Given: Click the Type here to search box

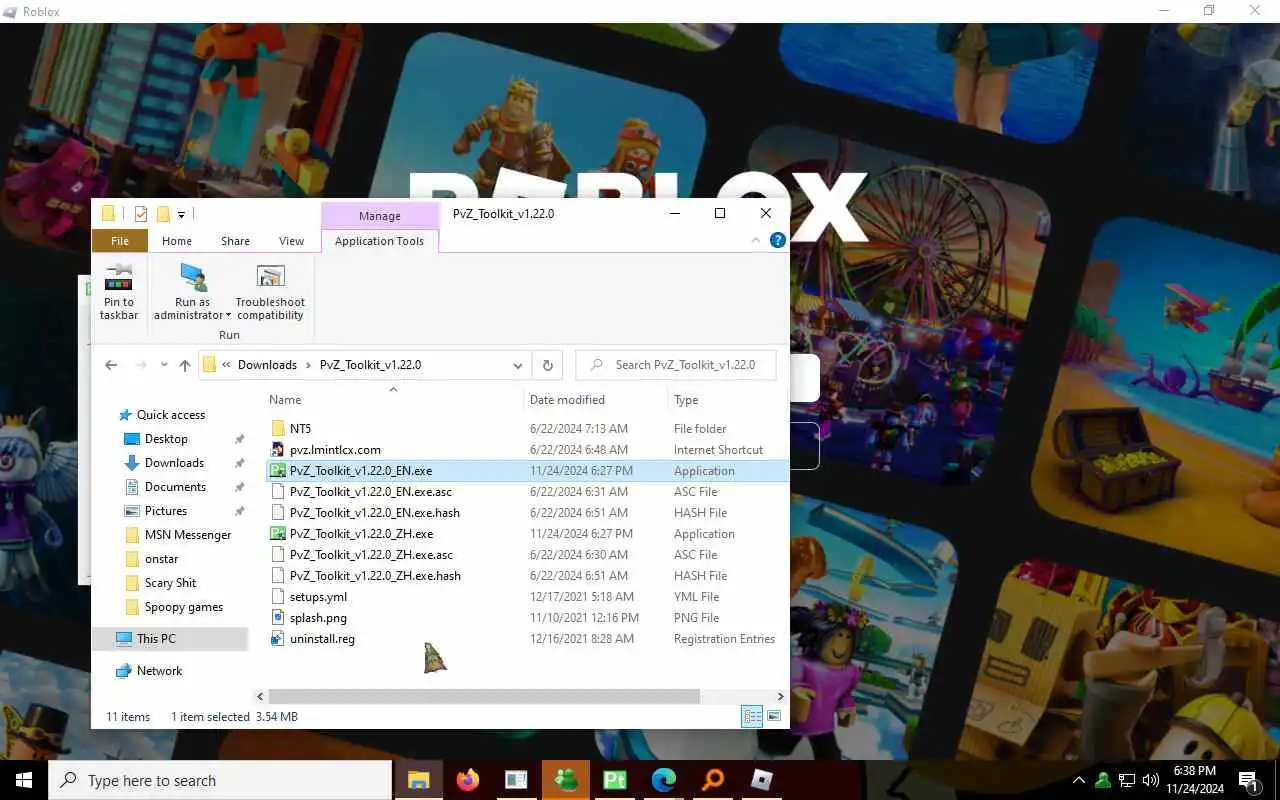Looking at the screenshot, I should [x=220, y=780].
